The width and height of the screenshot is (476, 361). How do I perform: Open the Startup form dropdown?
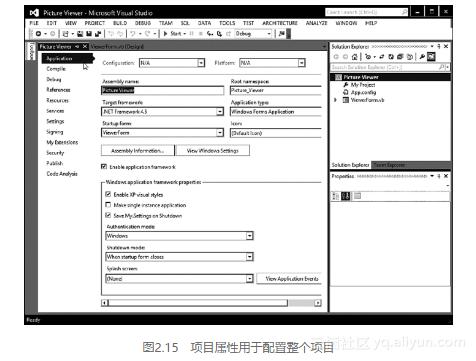[220, 133]
